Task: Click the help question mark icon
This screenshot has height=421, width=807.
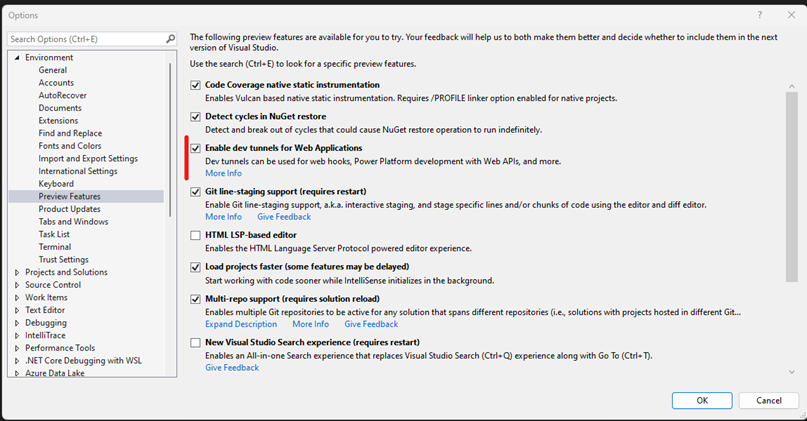Action: point(762,14)
